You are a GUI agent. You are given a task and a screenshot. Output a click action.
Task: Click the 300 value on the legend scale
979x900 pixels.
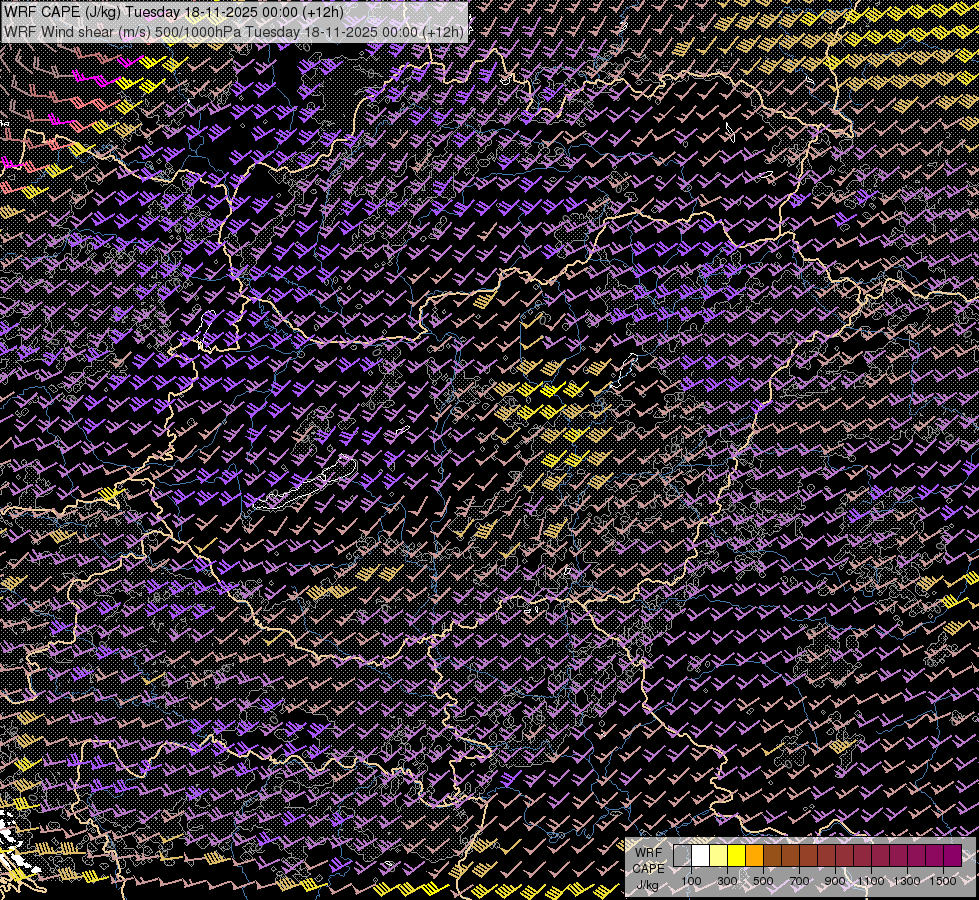[727, 881]
